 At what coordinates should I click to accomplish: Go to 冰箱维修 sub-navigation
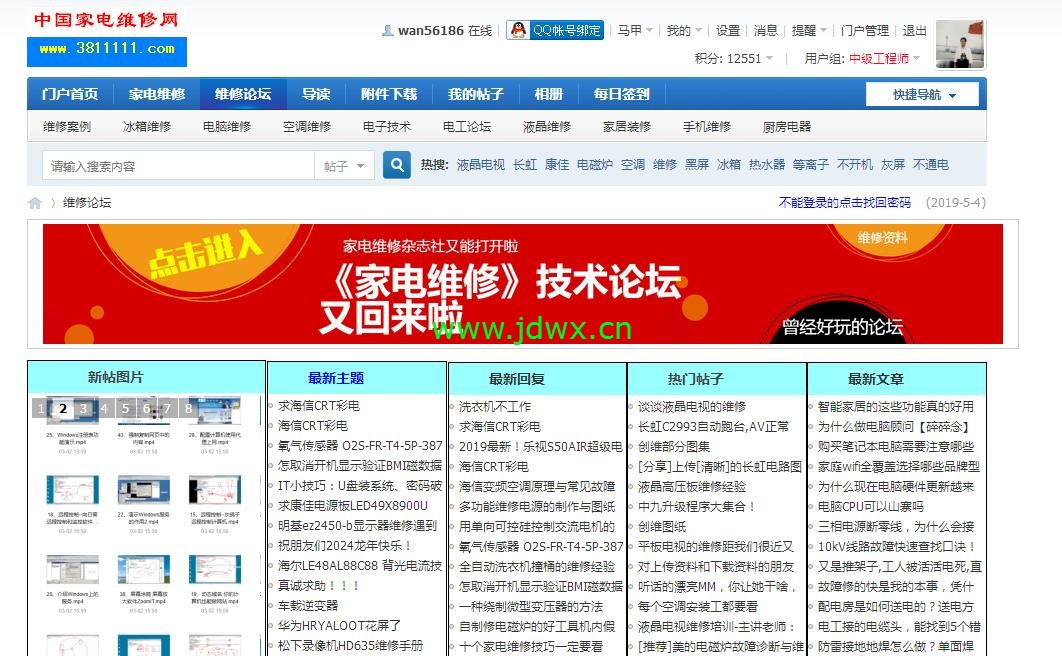[x=146, y=127]
